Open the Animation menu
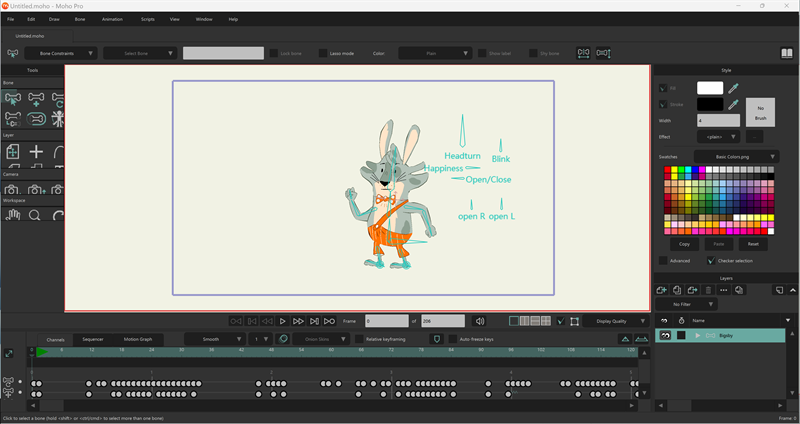Image resolution: width=800 pixels, height=424 pixels. [112, 19]
